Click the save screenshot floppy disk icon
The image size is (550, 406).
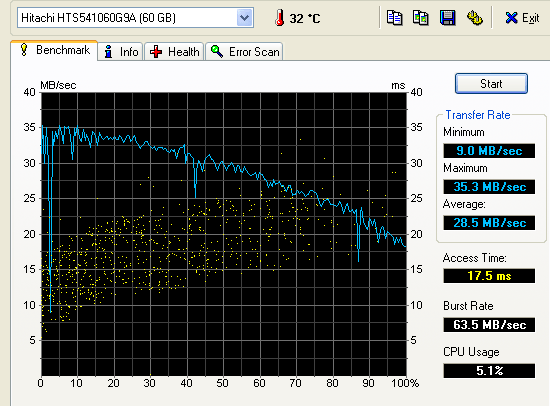coord(447,18)
